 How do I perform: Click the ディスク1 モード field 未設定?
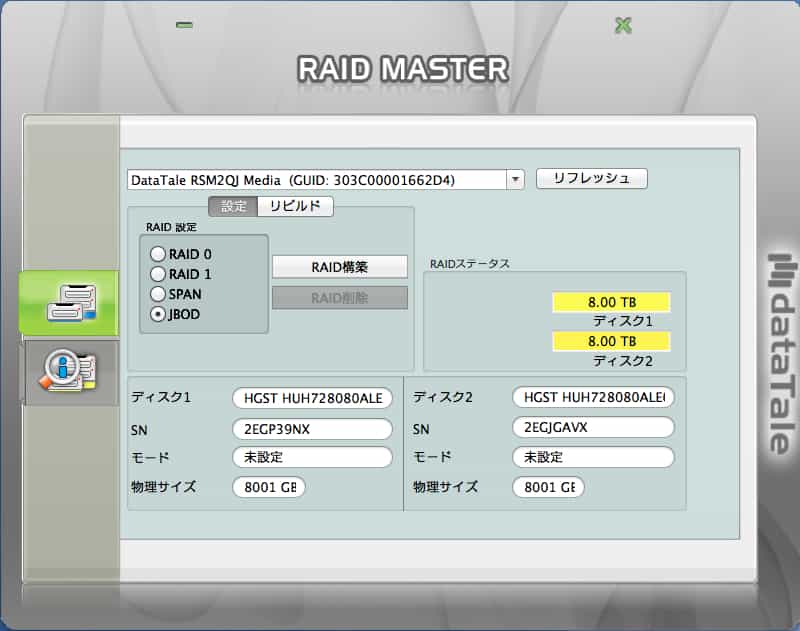[312, 457]
